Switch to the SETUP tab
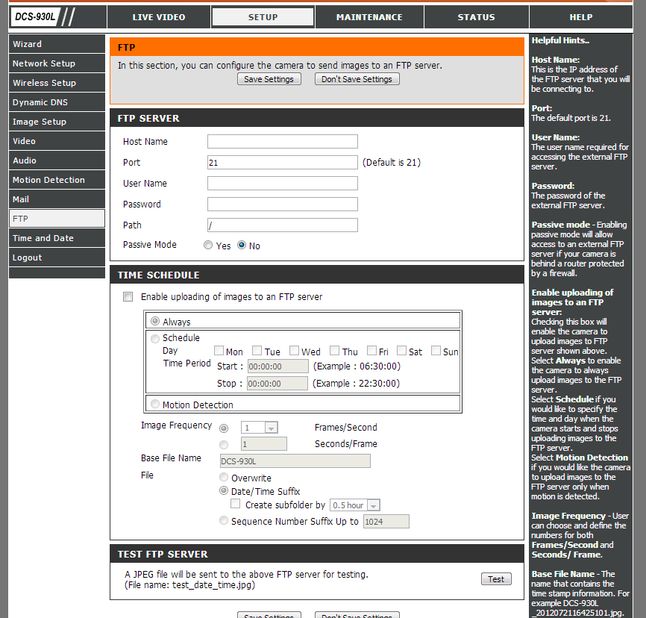Screen dimensions: 646x618 (263, 17)
